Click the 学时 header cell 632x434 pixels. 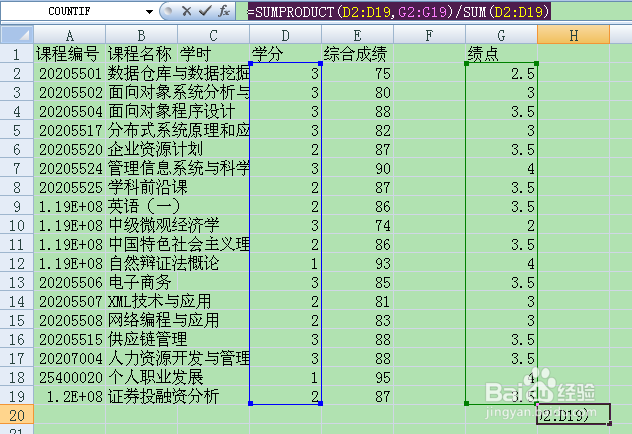[x=214, y=54]
